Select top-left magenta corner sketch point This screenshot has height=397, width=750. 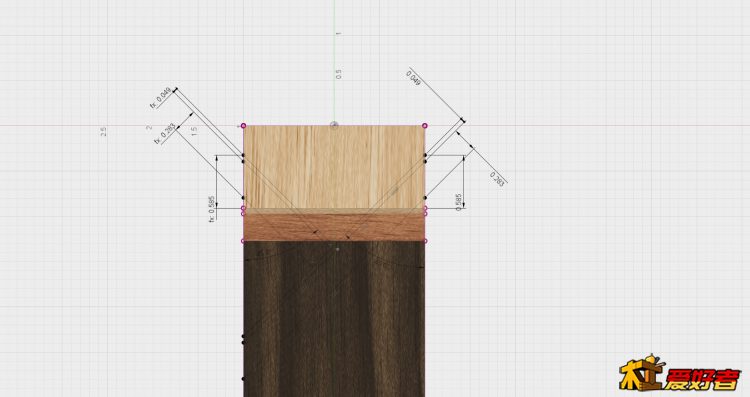pos(243,126)
